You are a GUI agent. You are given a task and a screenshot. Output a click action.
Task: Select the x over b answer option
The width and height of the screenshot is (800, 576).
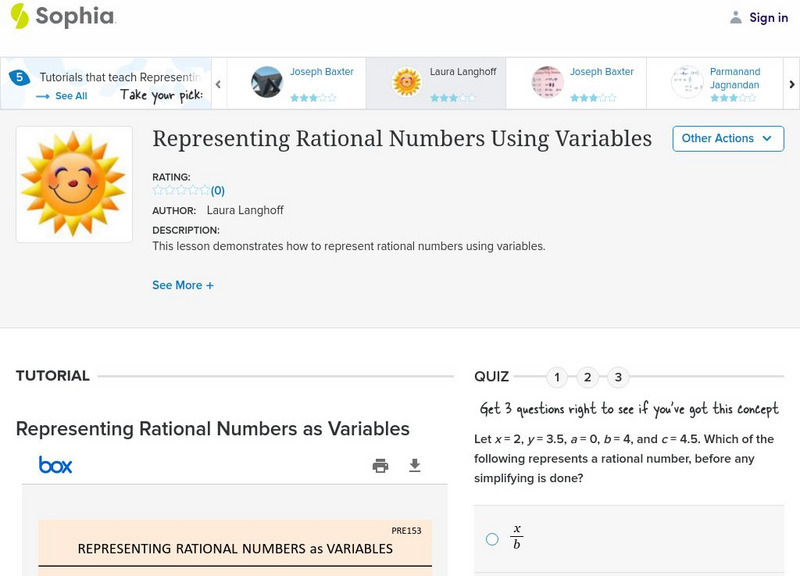pos(492,539)
